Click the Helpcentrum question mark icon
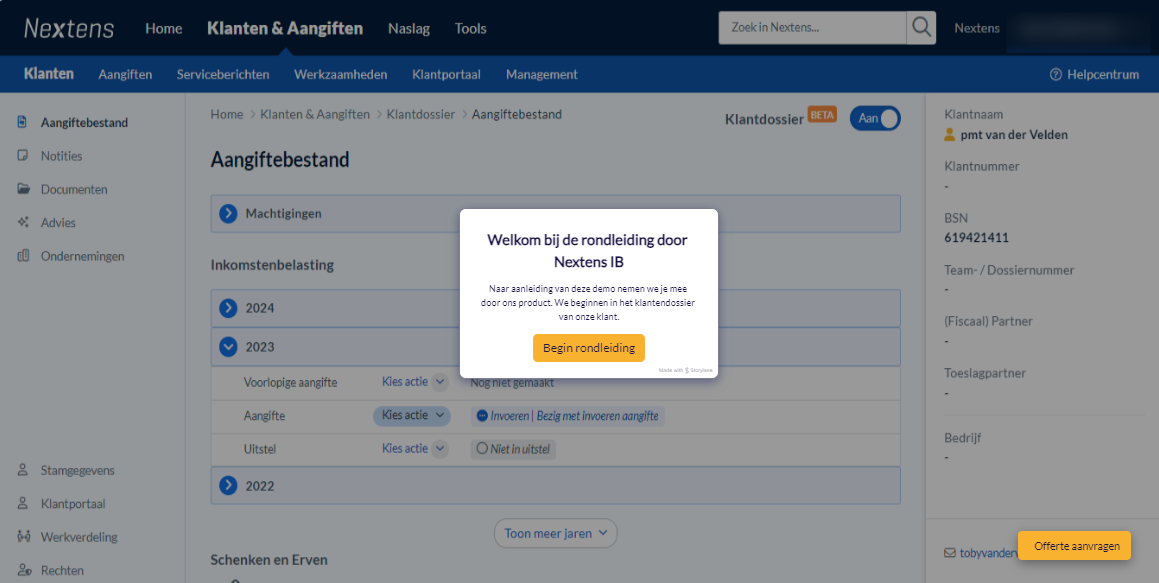 point(1056,75)
